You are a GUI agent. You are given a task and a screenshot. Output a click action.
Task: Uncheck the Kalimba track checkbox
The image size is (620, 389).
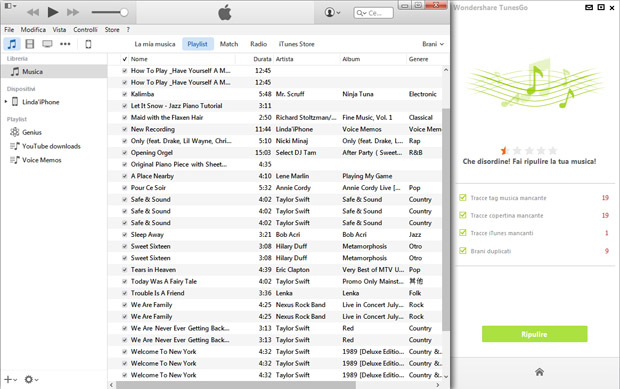pos(125,94)
